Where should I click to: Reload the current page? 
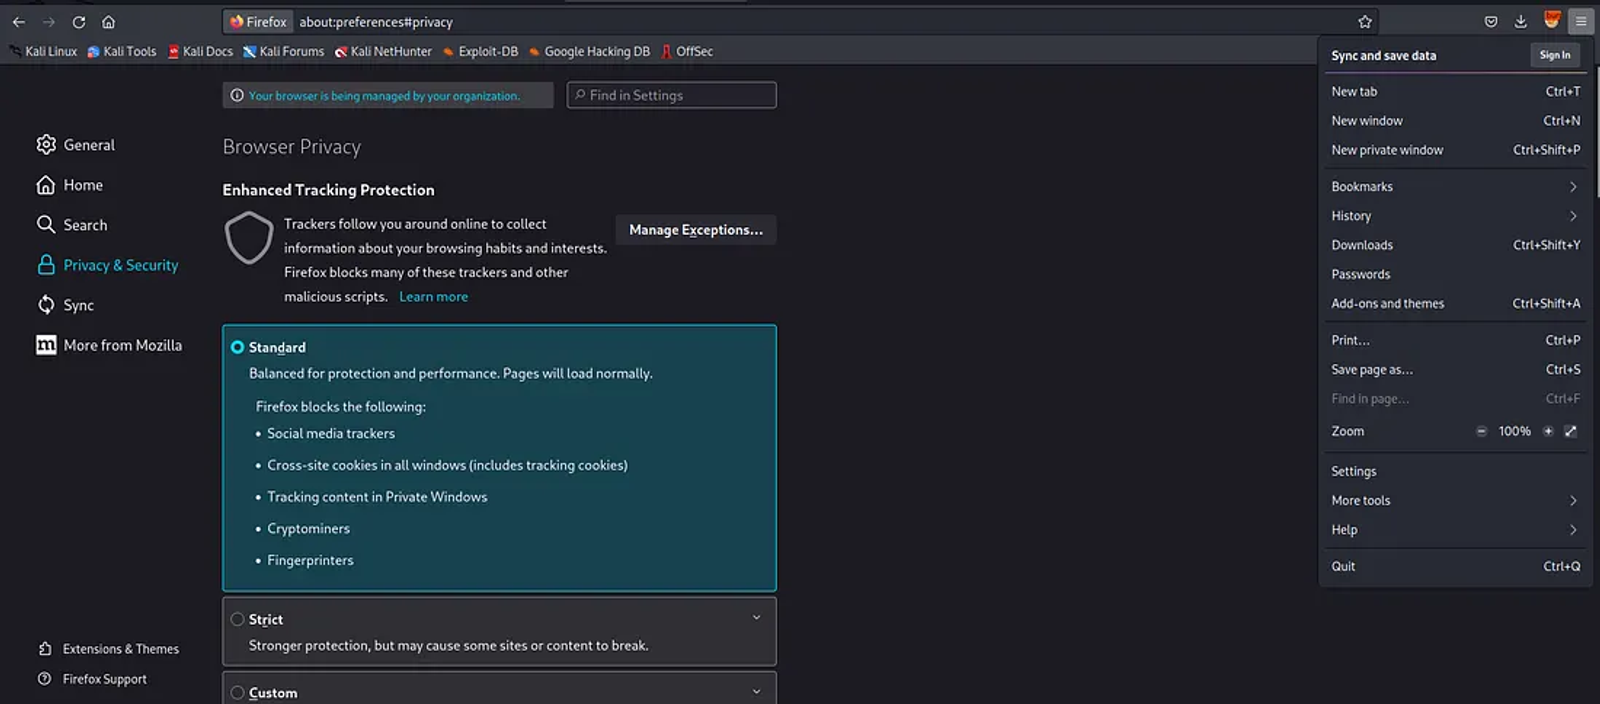78,22
